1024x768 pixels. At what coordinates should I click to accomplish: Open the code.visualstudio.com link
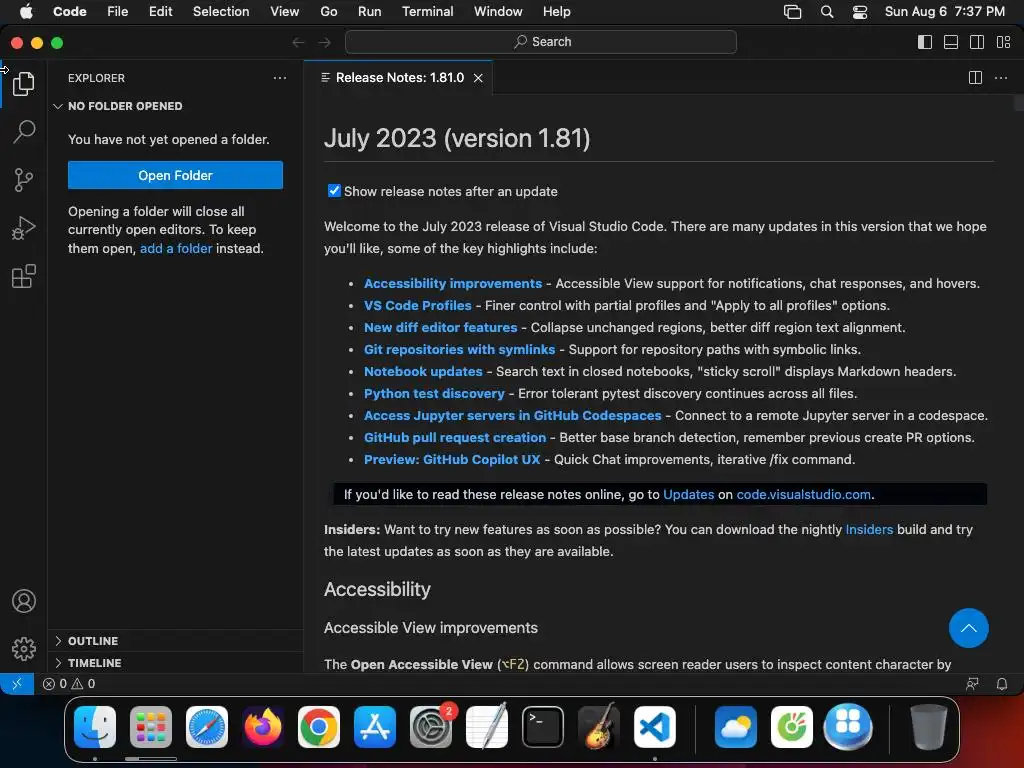click(x=803, y=494)
